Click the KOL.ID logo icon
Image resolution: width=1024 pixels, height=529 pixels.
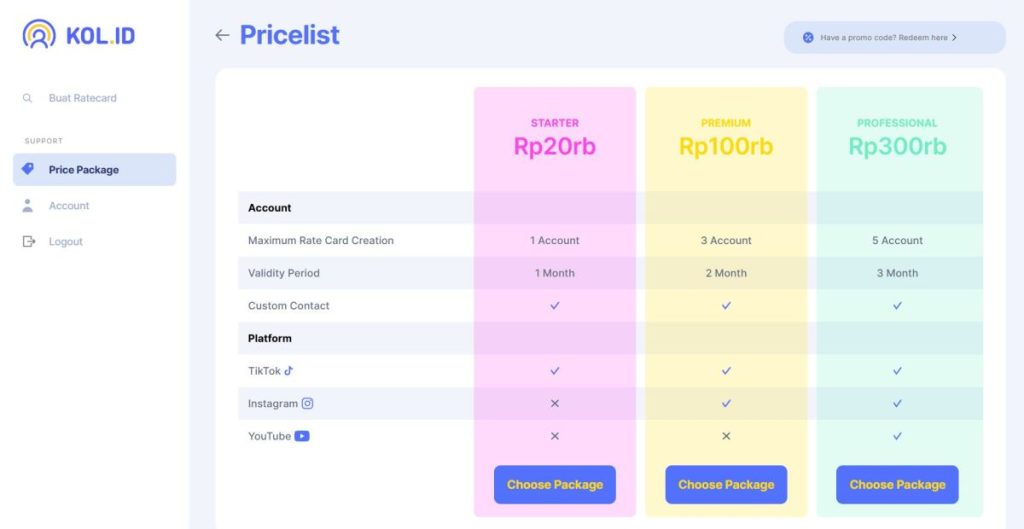click(x=39, y=34)
